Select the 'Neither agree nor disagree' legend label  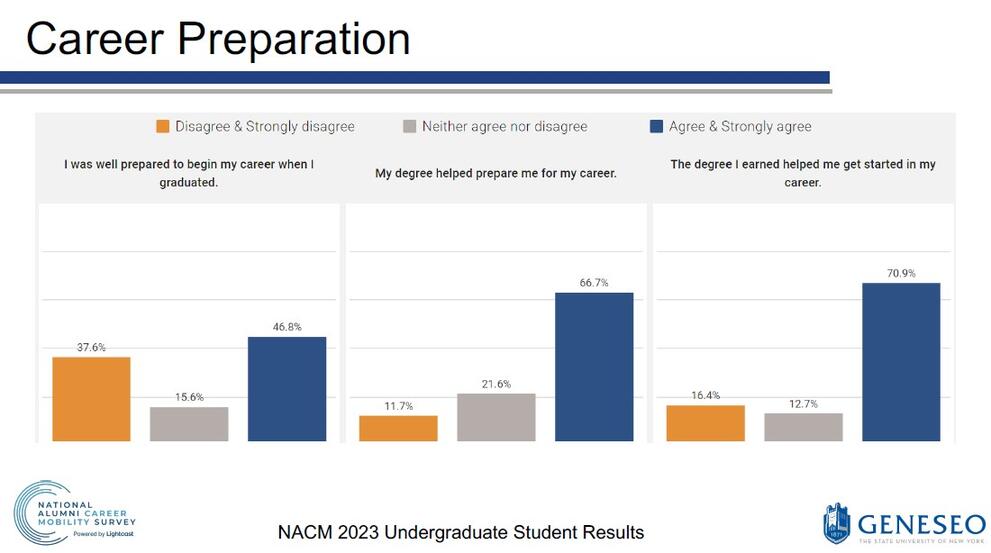(504, 127)
